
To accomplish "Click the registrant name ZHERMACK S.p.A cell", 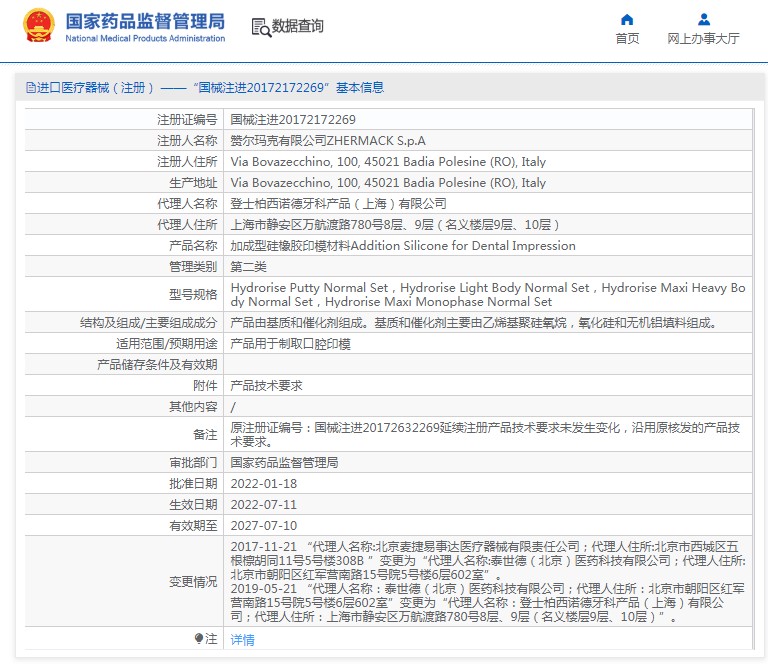I will (x=328, y=141).
